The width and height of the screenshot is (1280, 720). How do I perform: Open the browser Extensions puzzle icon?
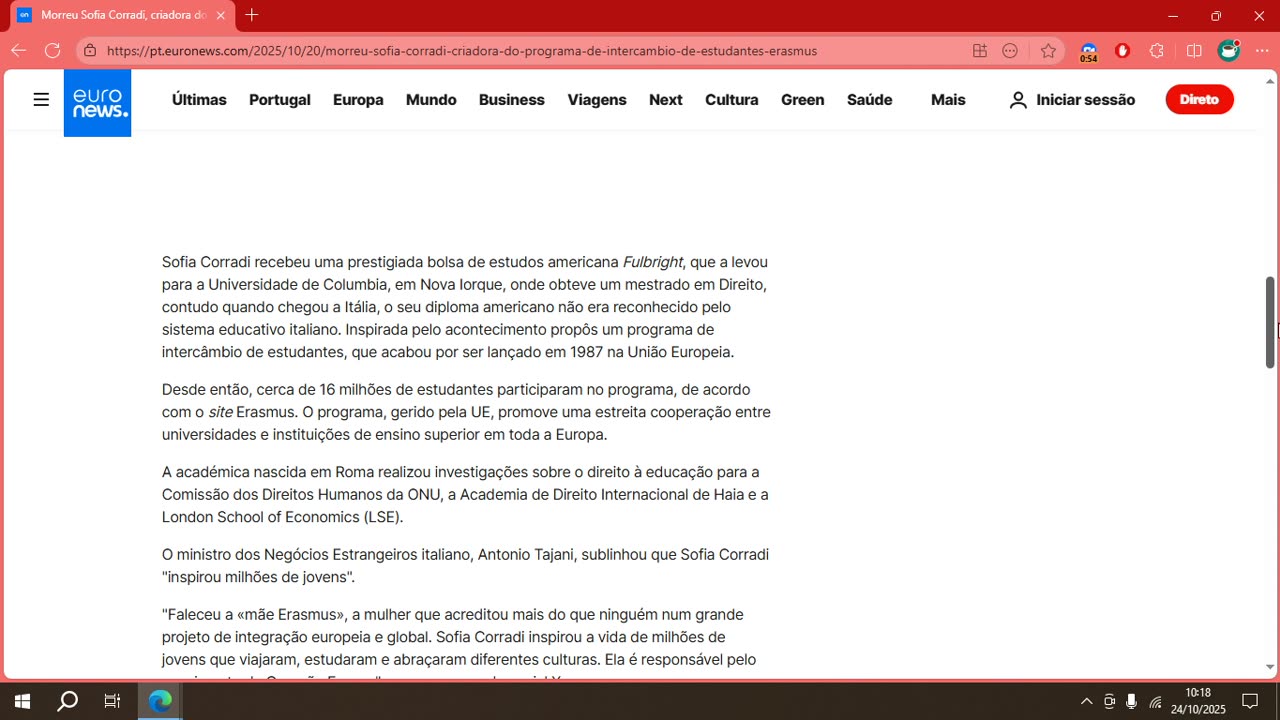pyautogui.click(x=1157, y=50)
